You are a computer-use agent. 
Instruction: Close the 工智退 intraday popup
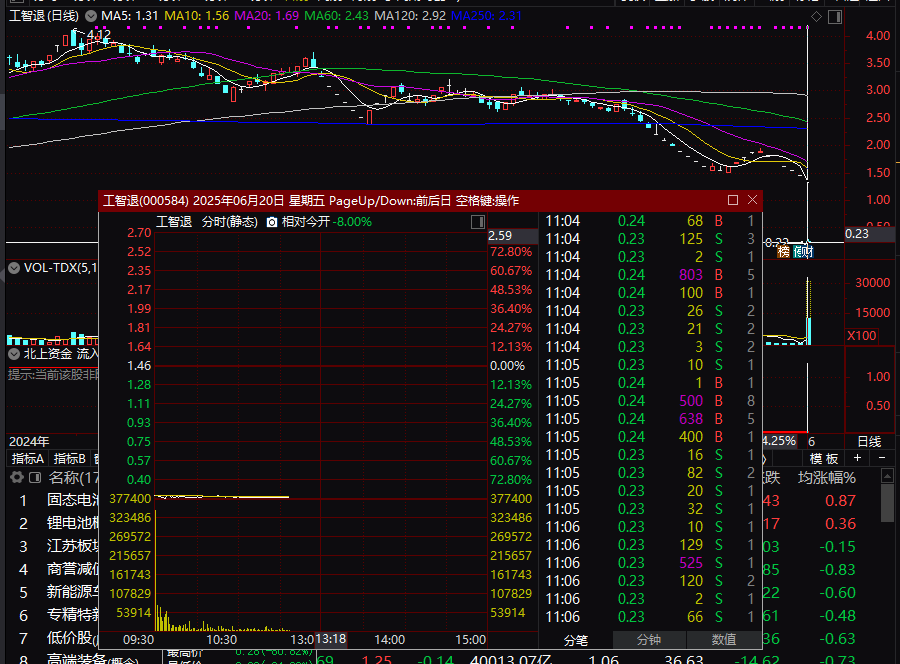(752, 200)
